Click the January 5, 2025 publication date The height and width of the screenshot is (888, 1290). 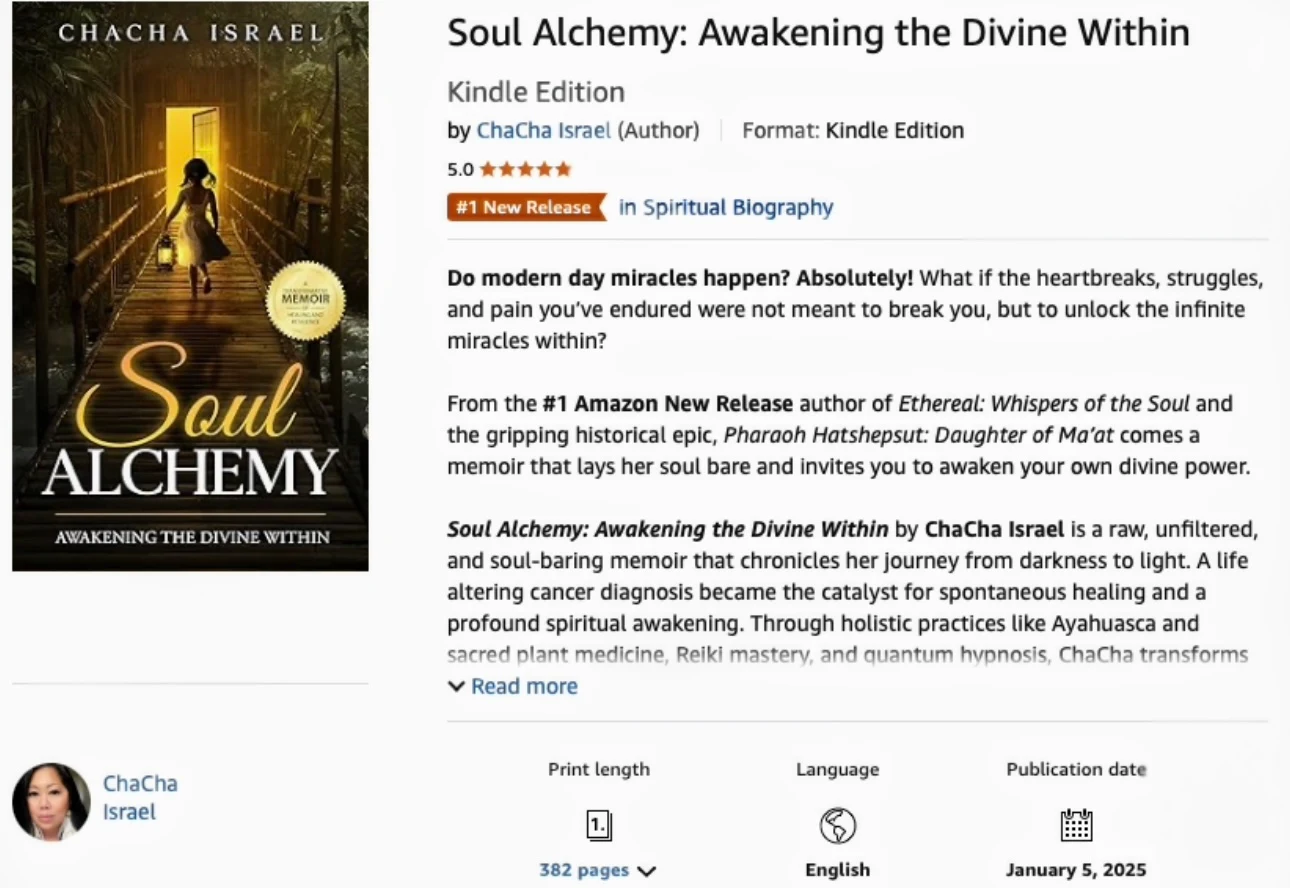1076,870
